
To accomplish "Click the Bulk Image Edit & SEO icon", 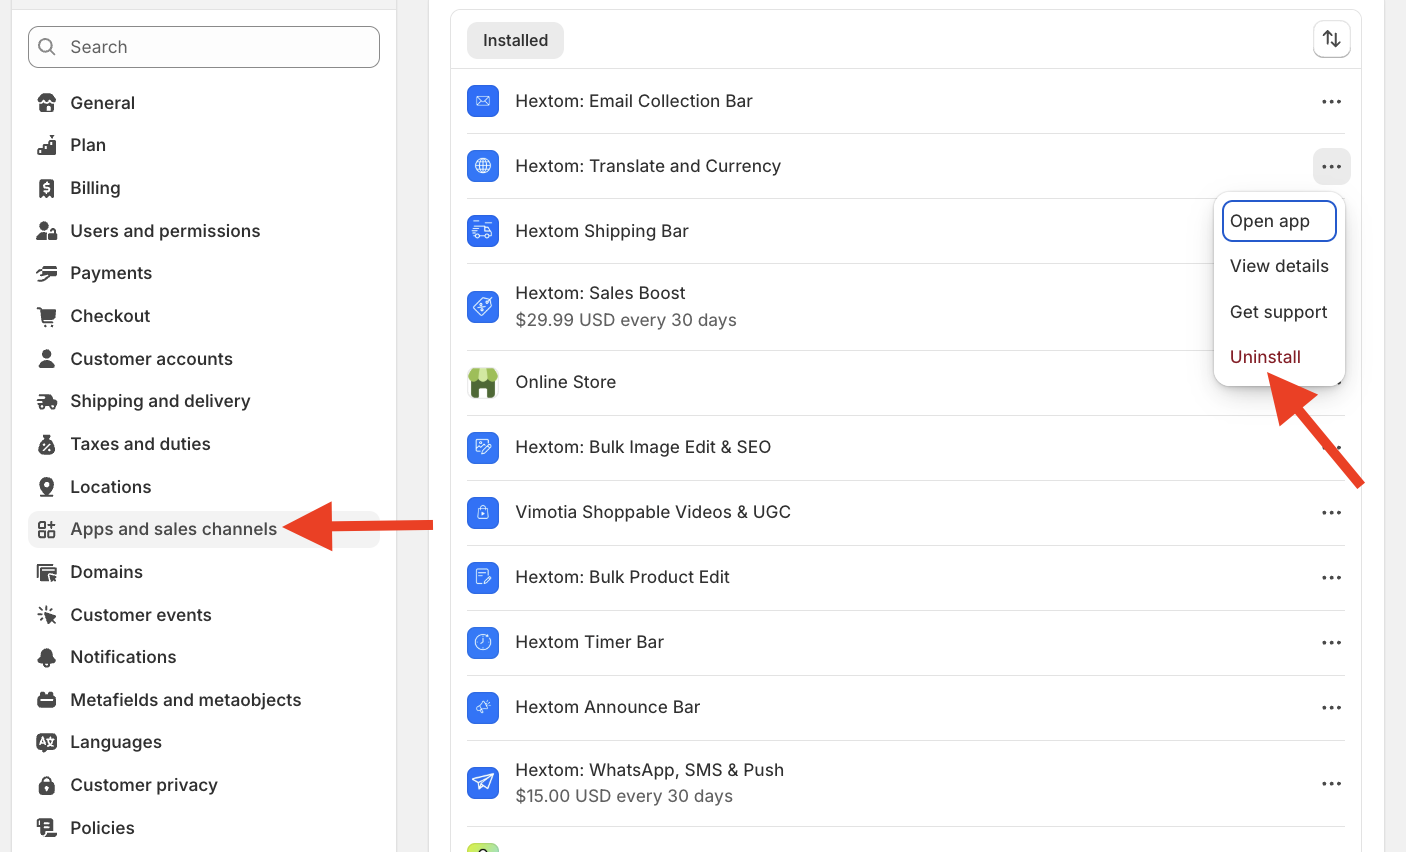I will click(x=483, y=447).
